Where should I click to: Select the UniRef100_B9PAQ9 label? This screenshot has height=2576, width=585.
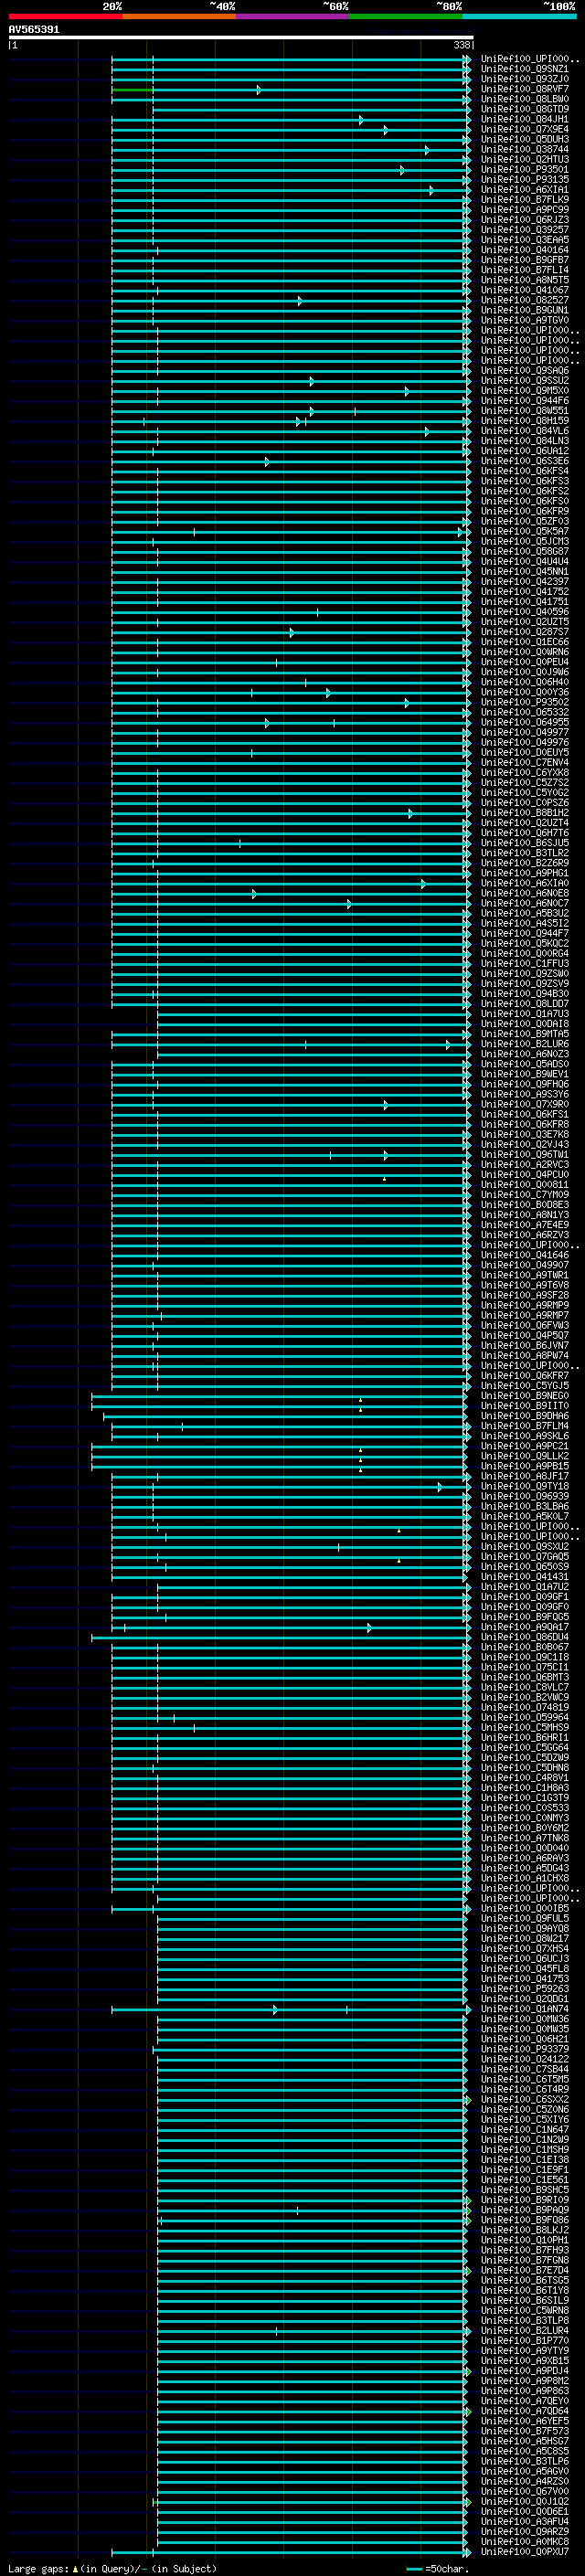[524, 2210]
